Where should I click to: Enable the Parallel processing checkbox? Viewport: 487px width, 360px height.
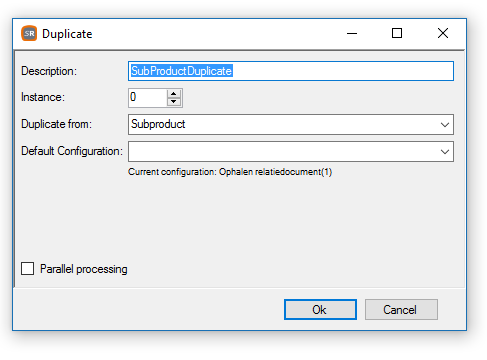tap(27, 269)
